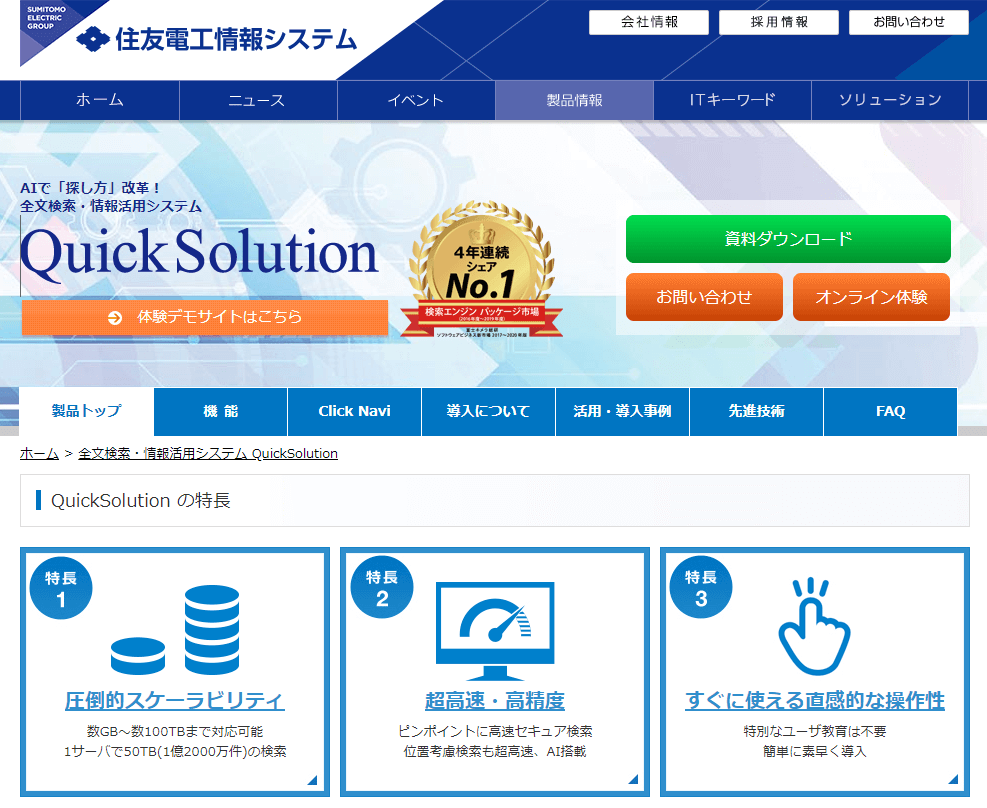The image size is (987, 808).
Task: Click text ピンポイントに高速セキュア検索
Action: coord(495,732)
